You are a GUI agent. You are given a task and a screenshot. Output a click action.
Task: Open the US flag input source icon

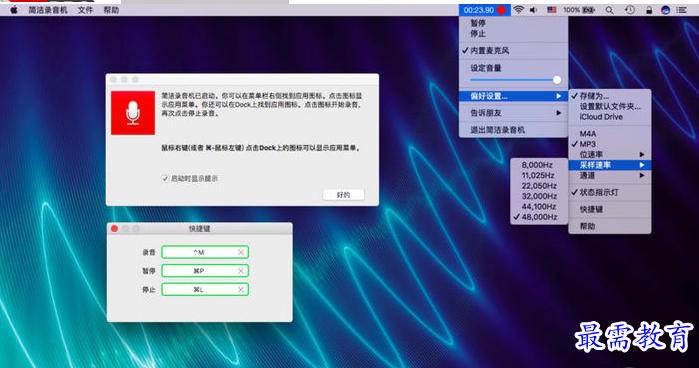click(x=551, y=10)
